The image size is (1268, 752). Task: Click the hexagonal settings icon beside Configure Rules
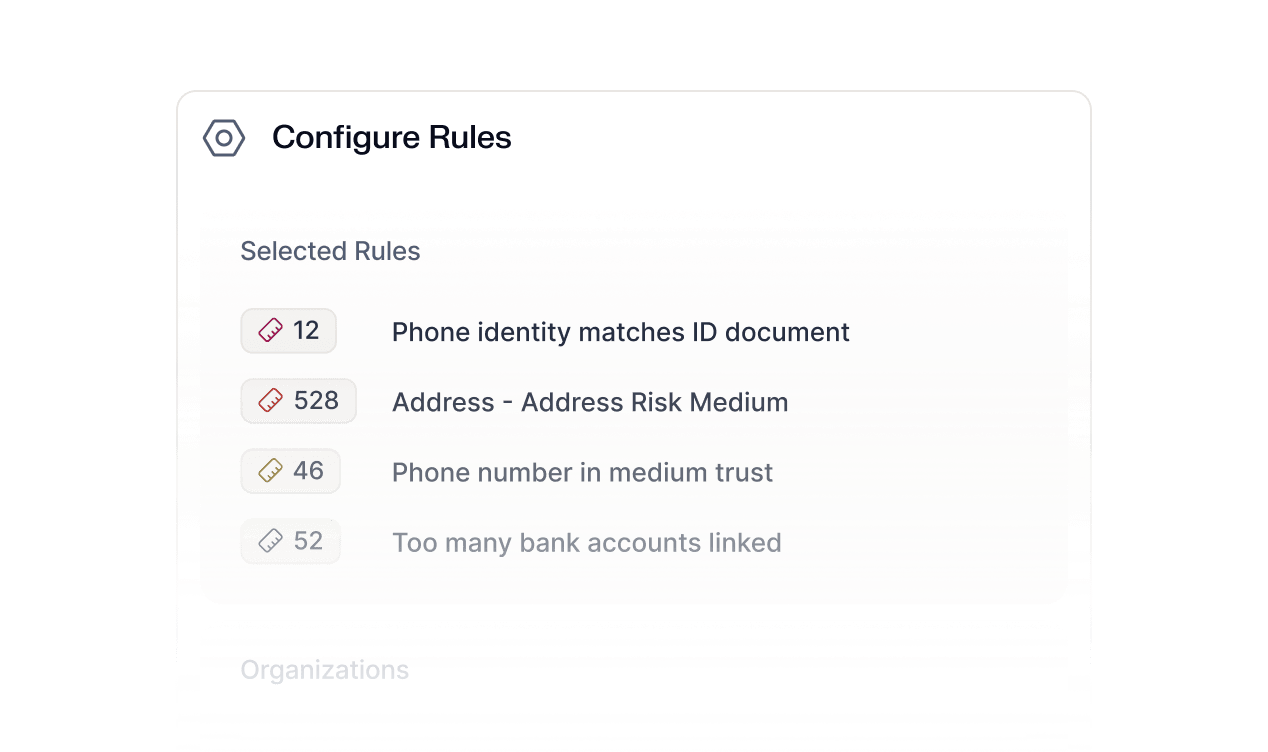[x=224, y=138]
